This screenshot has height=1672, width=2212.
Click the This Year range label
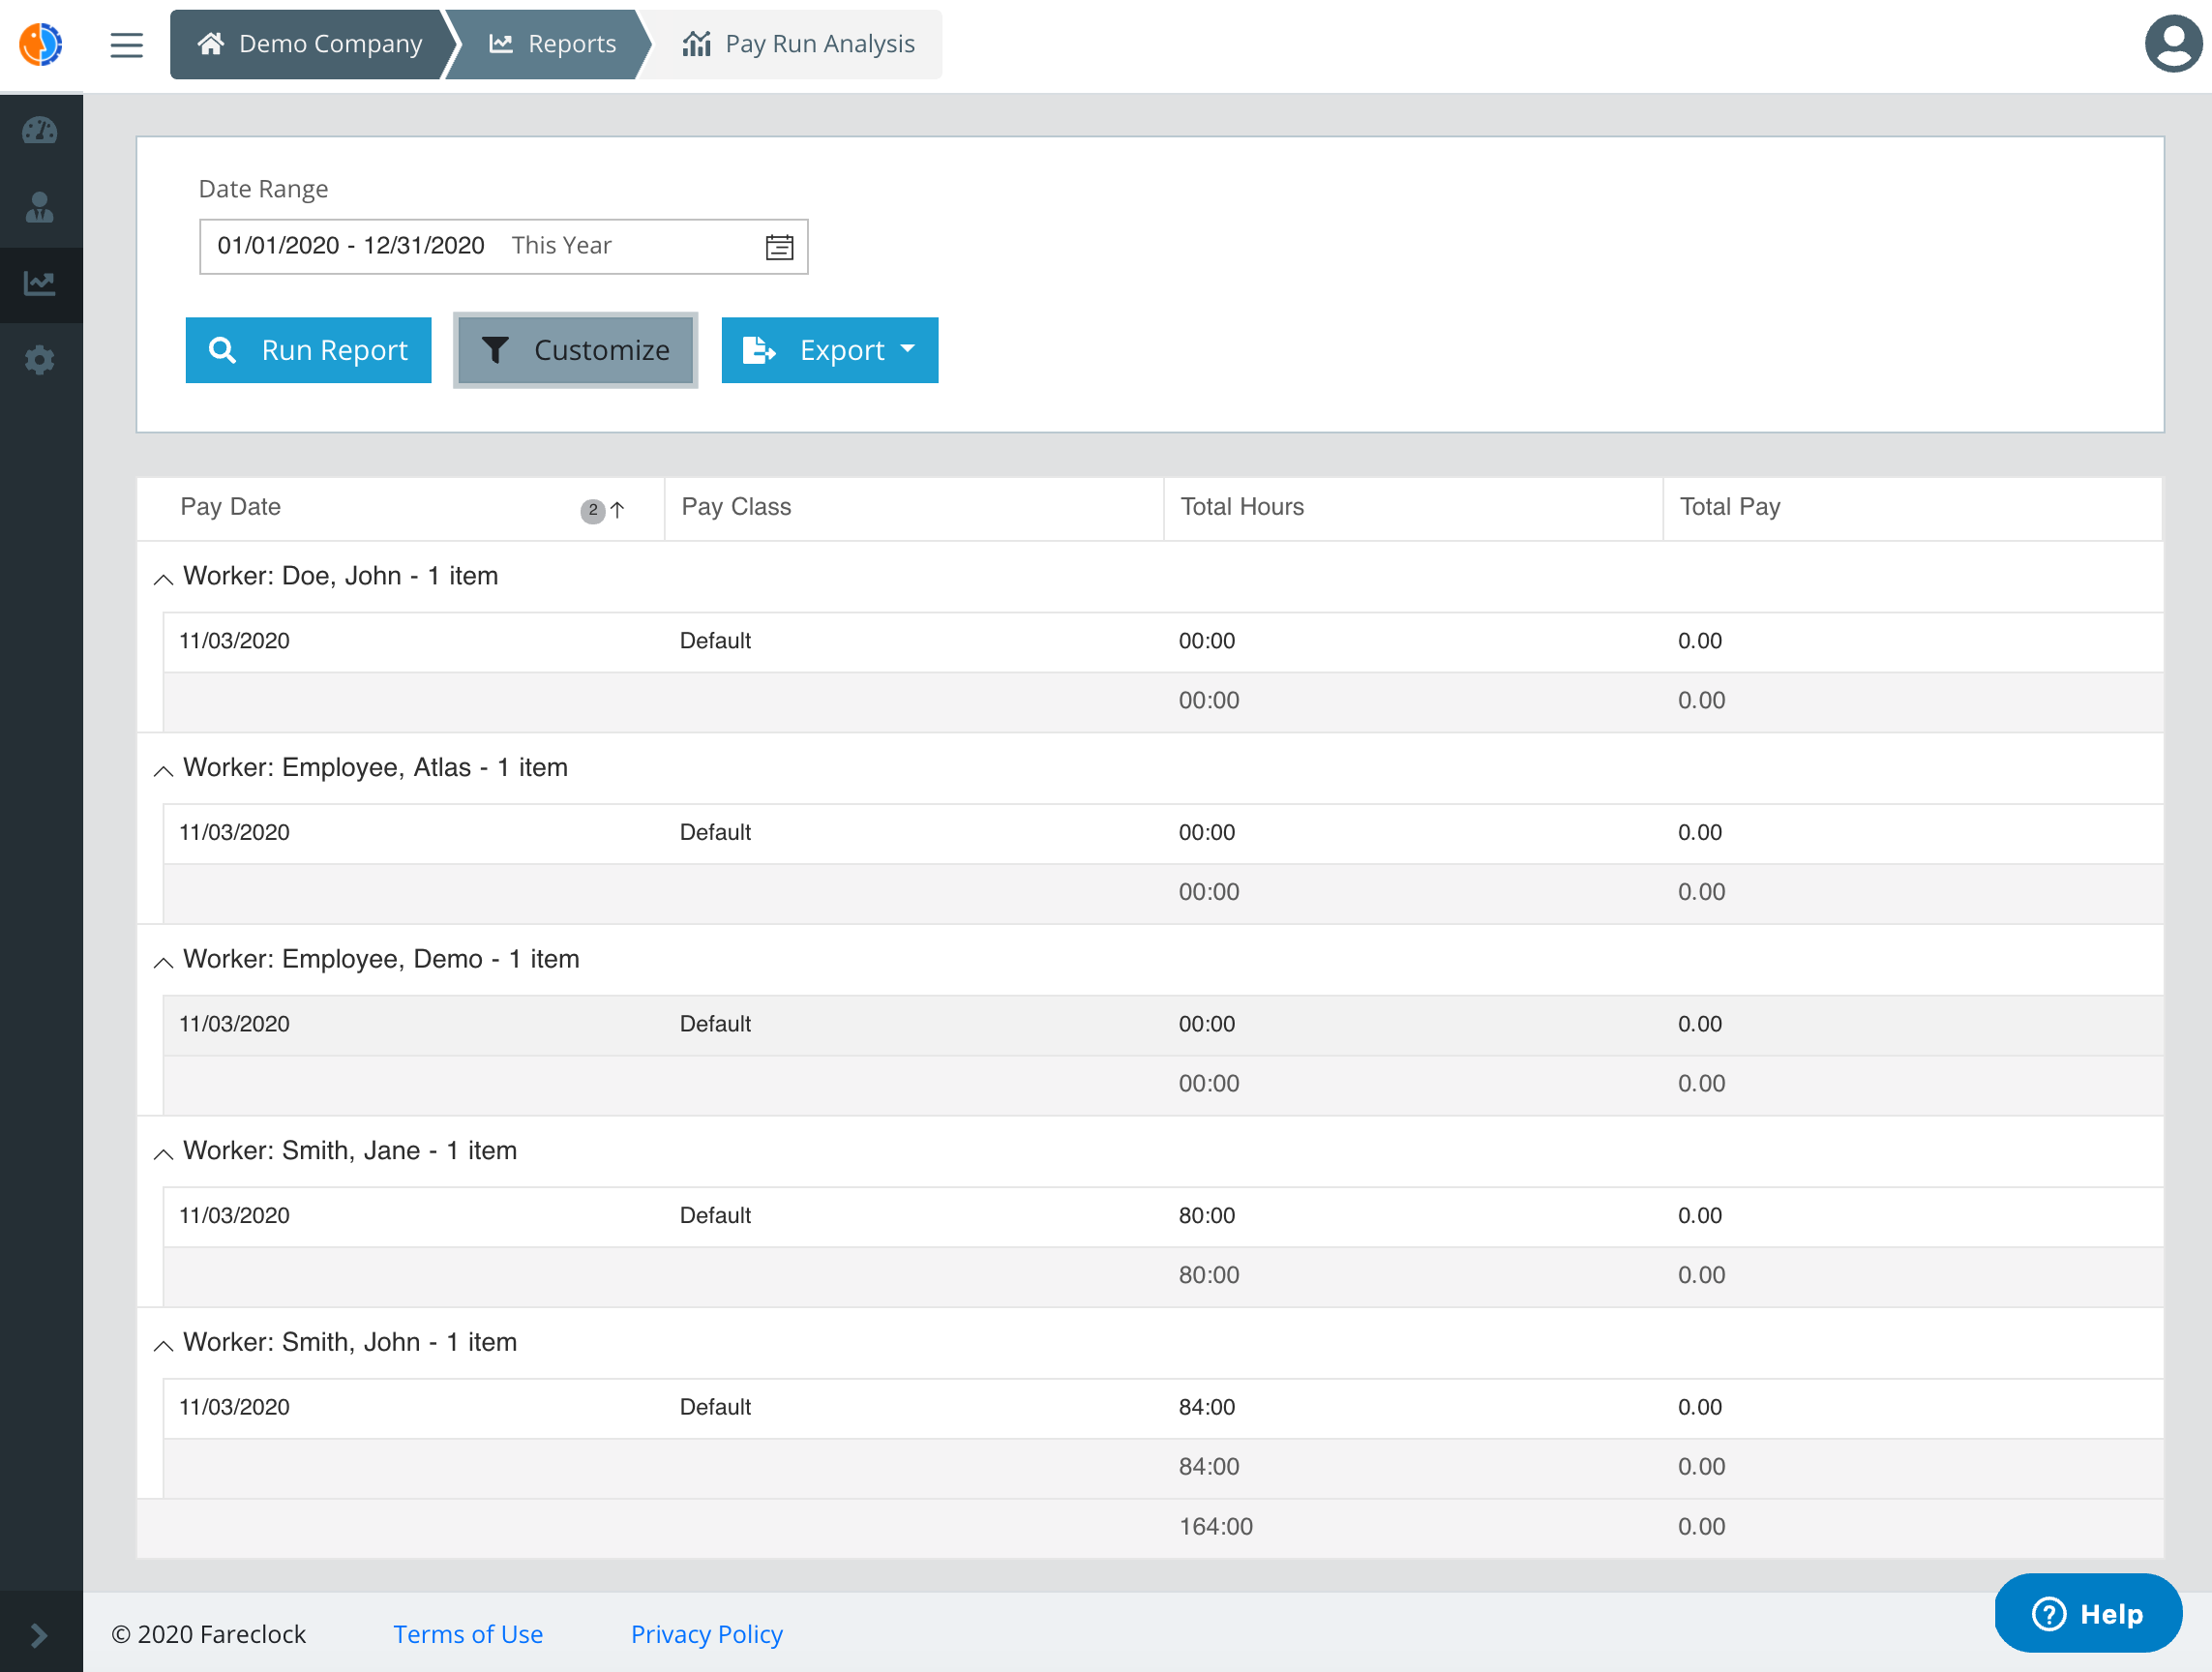tap(561, 246)
